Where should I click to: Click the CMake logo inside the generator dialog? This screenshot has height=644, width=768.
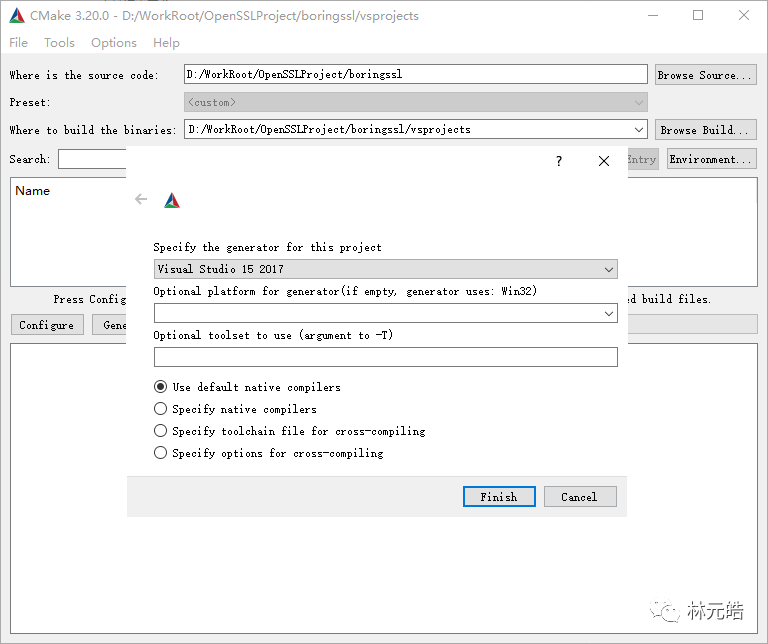tap(172, 200)
